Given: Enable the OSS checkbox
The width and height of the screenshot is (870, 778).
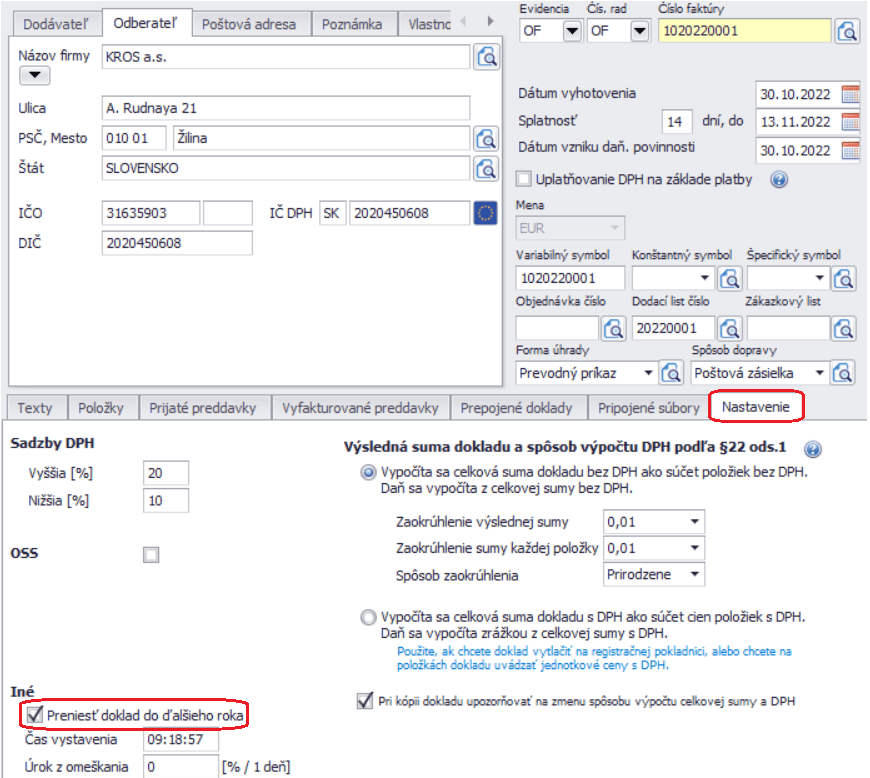Looking at the screenshot, I should [151, 554].
